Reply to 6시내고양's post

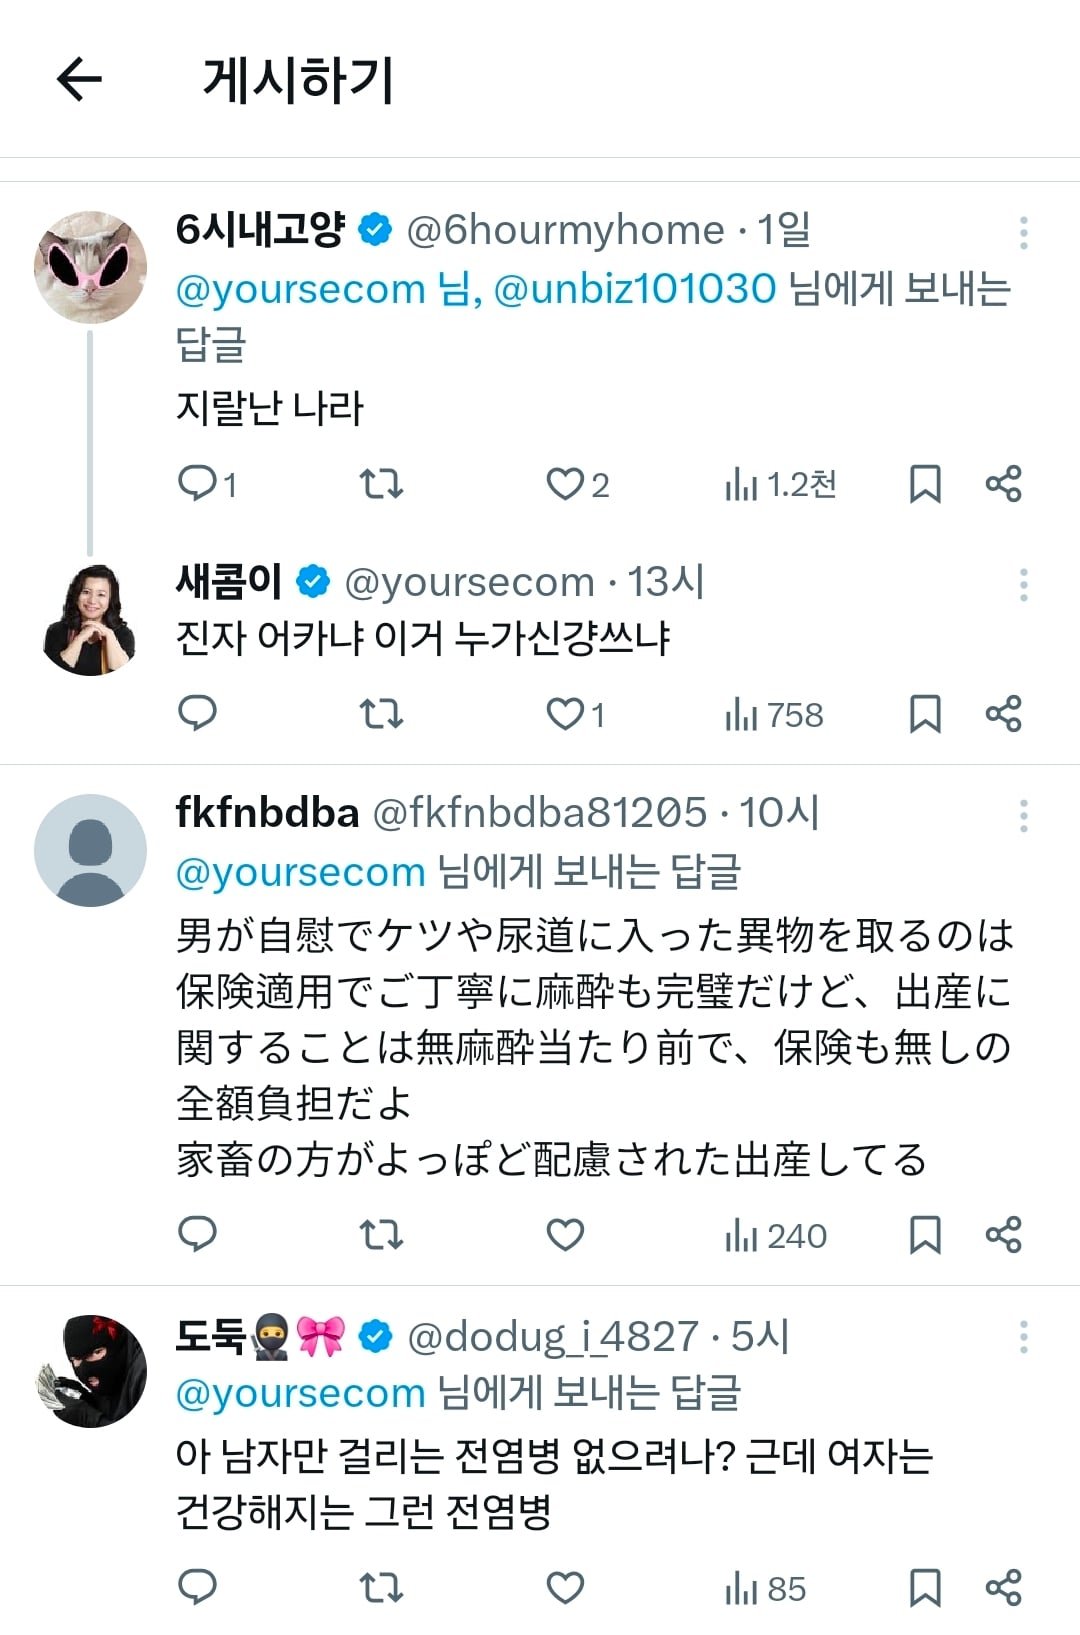[198, 484]
